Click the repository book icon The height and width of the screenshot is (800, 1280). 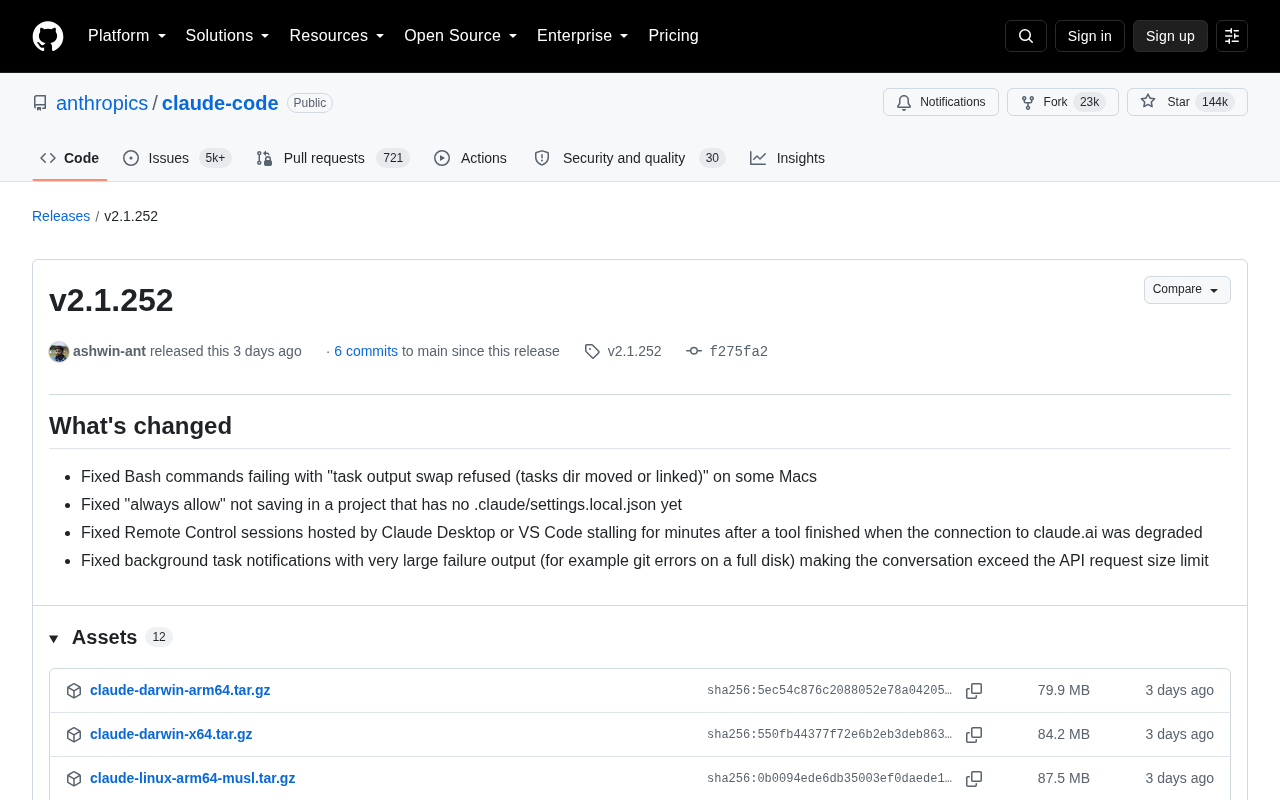click(x=40, y=103)
